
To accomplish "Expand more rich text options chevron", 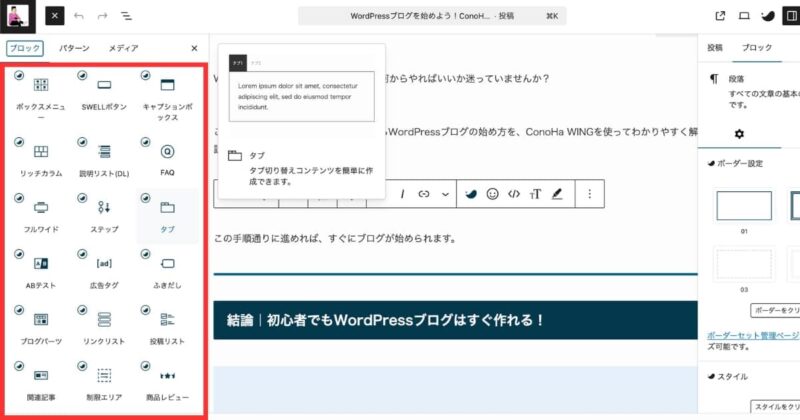I will coord(445,194).
